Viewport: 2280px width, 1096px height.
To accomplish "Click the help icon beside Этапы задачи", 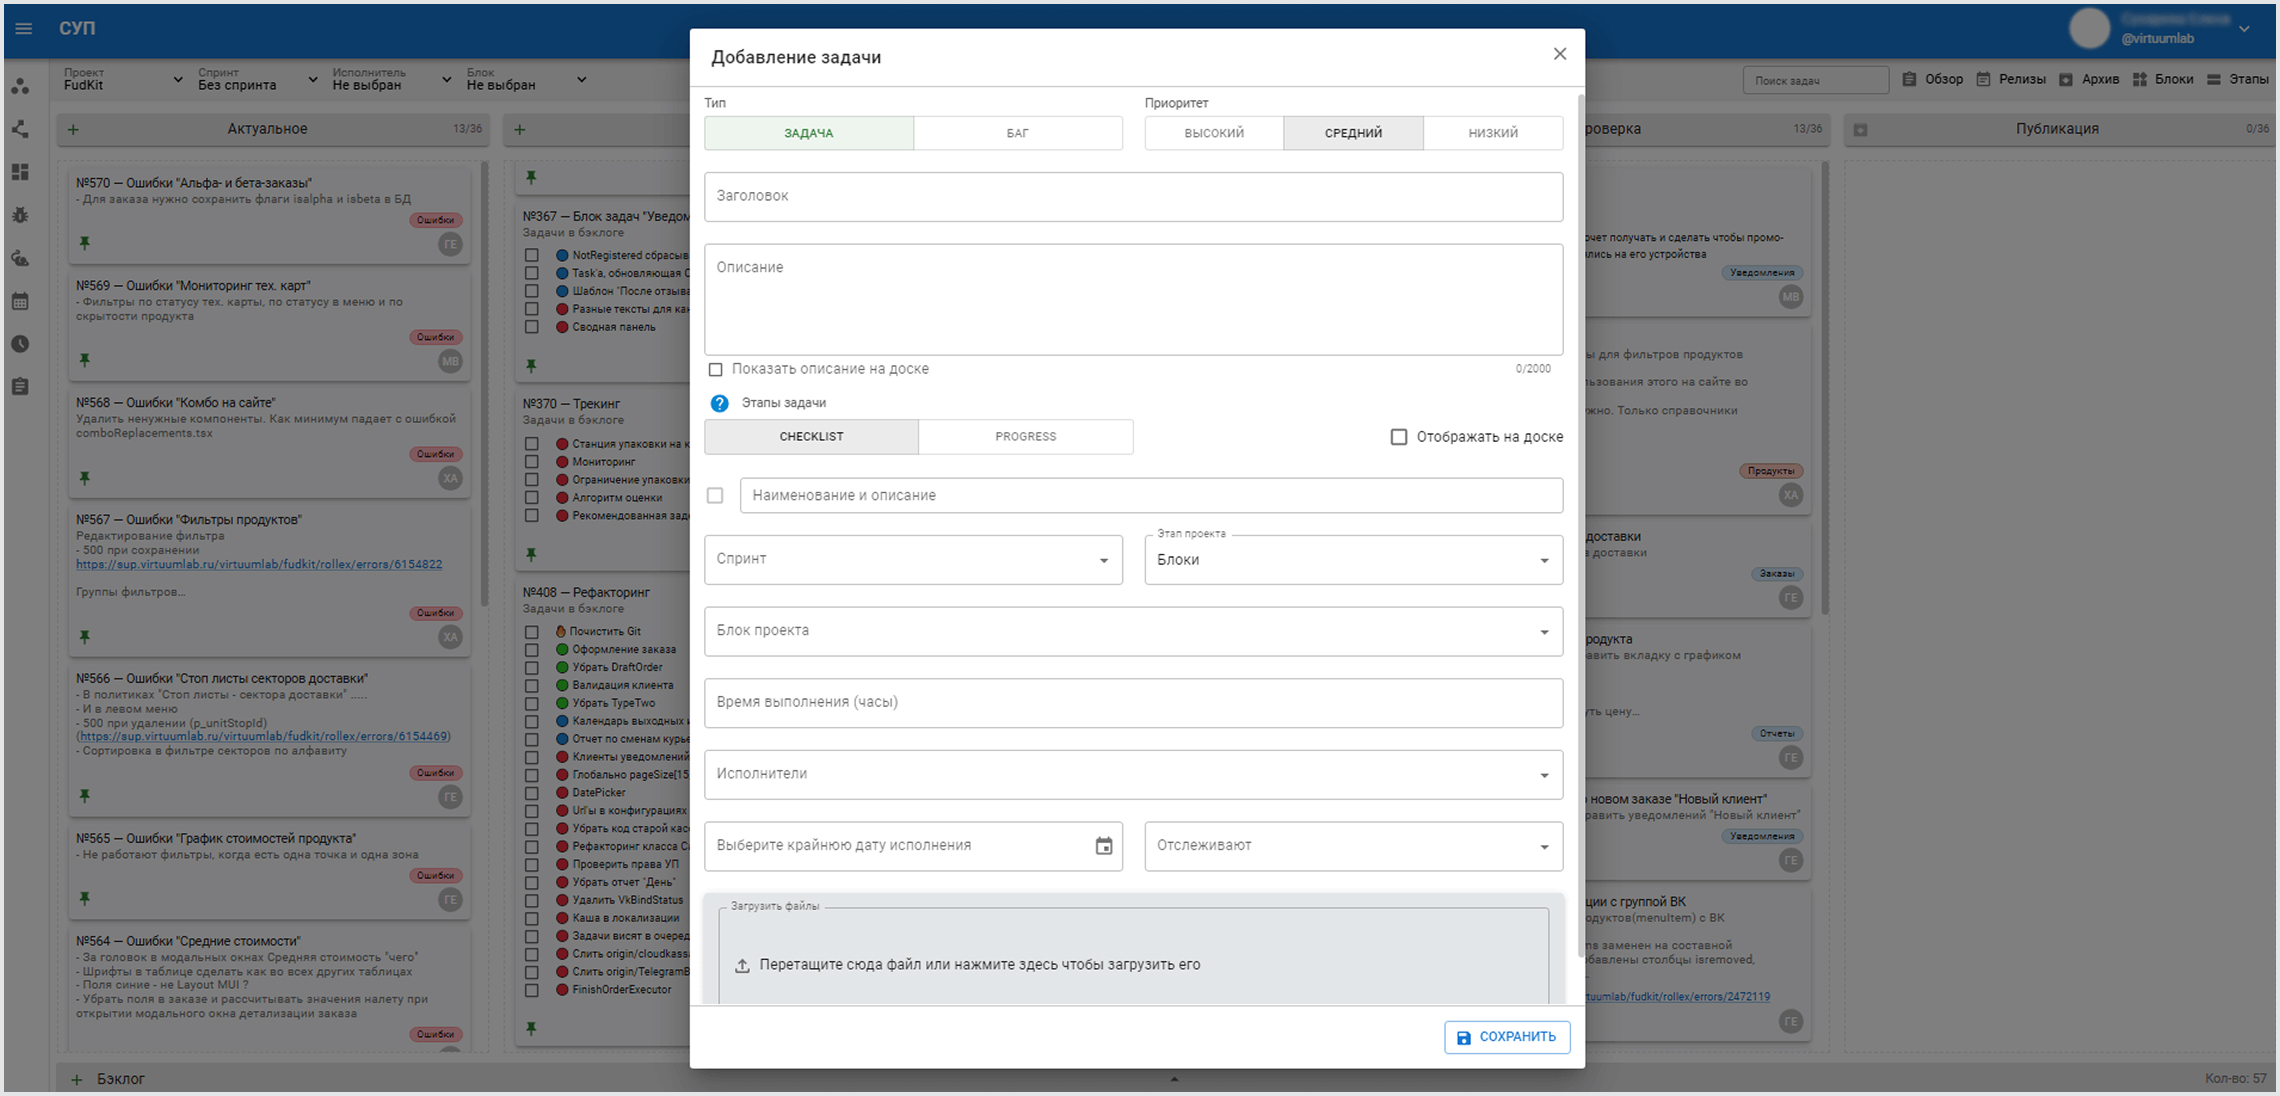I will 719,403.
